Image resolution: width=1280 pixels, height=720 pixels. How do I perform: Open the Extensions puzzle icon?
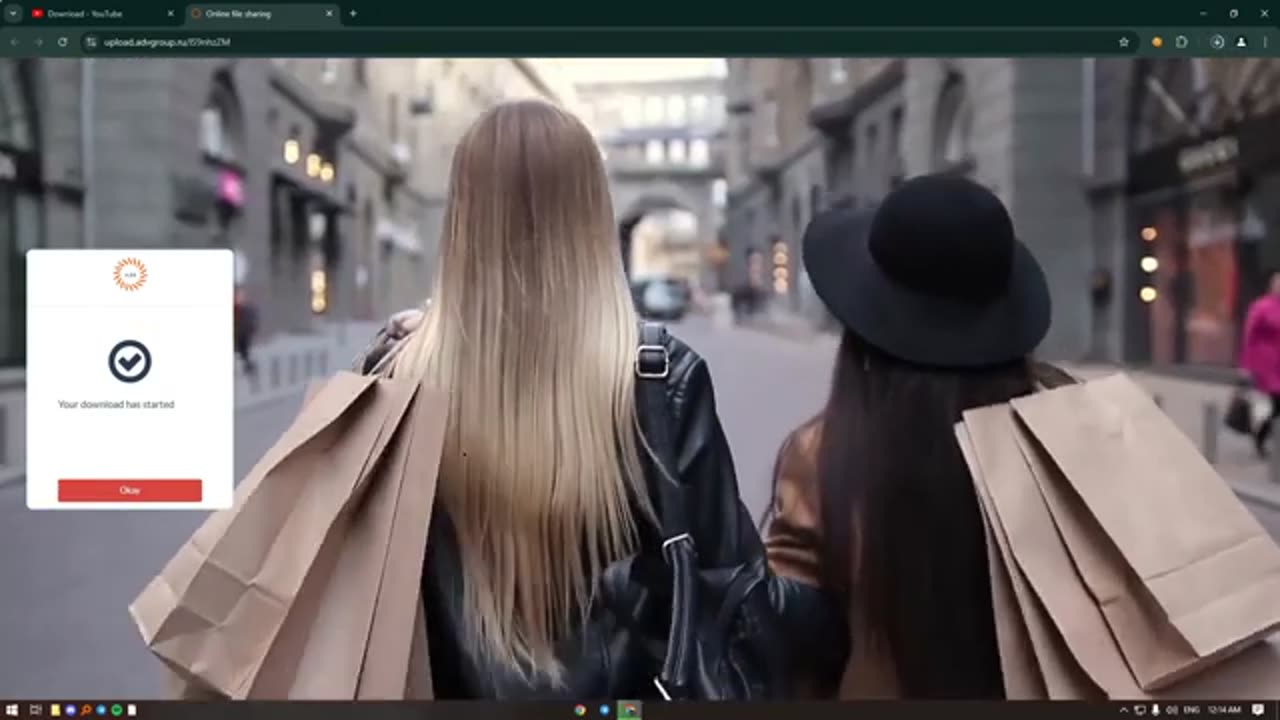1182,42
